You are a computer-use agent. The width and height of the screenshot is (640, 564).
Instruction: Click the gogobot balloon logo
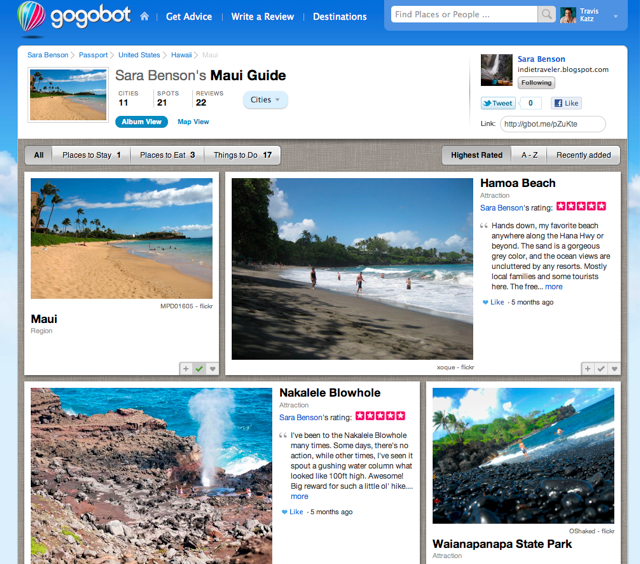point(31,17)
